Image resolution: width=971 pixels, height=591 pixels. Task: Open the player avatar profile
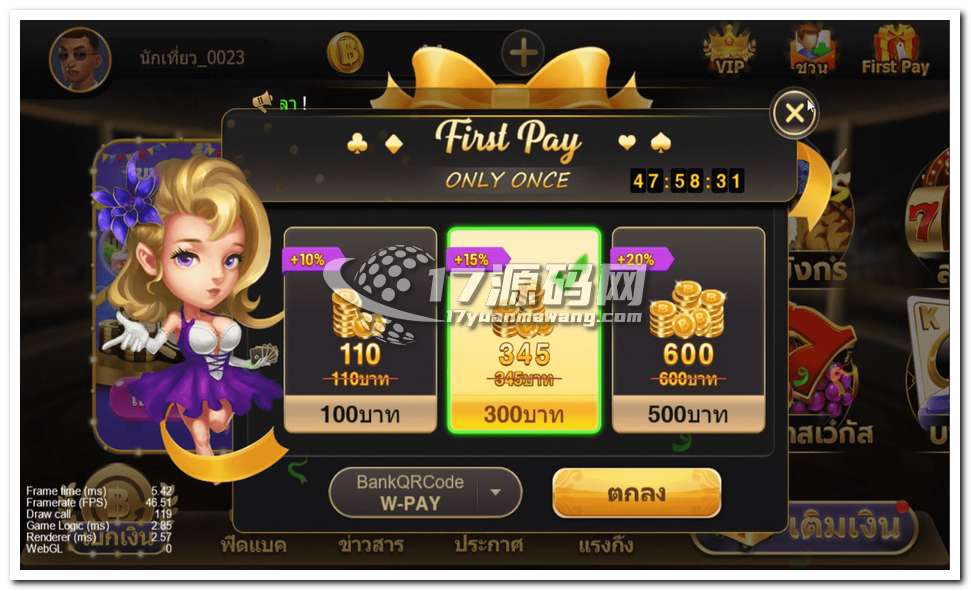click(80, 59)
